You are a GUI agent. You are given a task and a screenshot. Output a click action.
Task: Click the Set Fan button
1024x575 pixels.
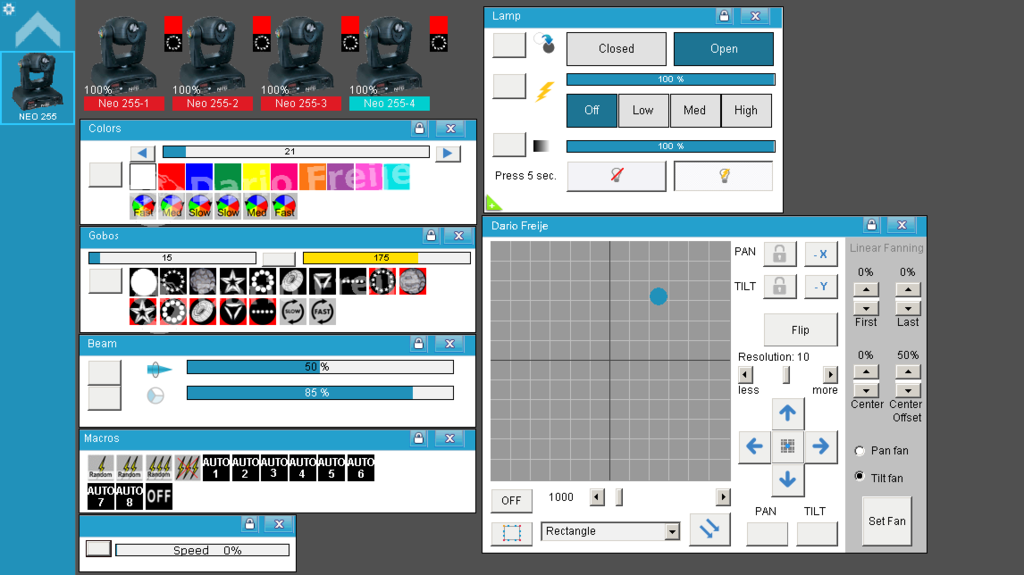coord(887,521)
